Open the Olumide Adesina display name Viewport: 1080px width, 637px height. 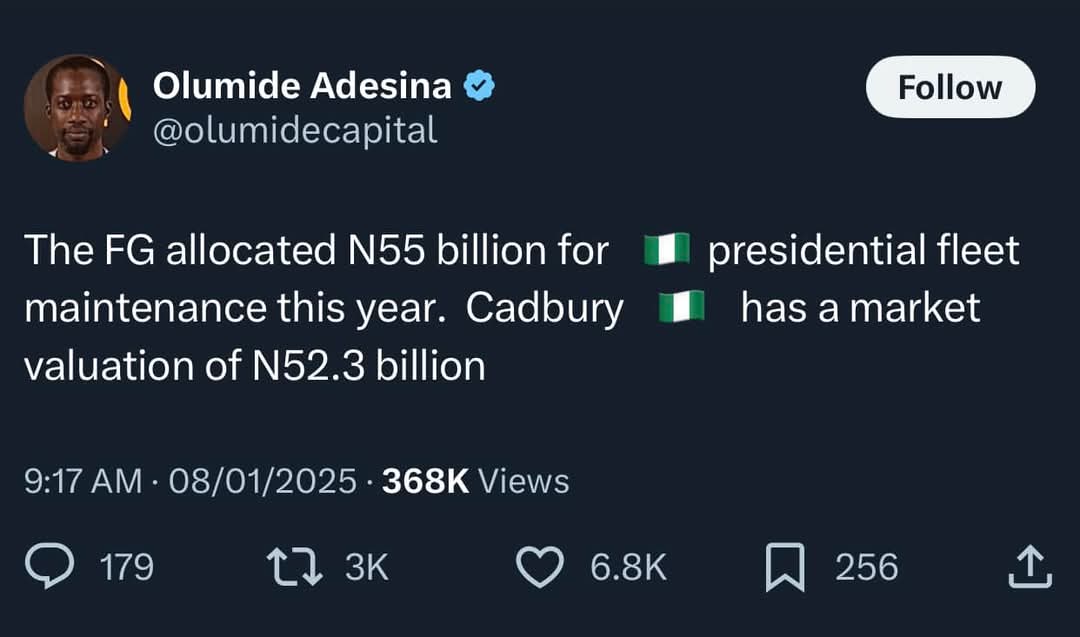(302, 87)
